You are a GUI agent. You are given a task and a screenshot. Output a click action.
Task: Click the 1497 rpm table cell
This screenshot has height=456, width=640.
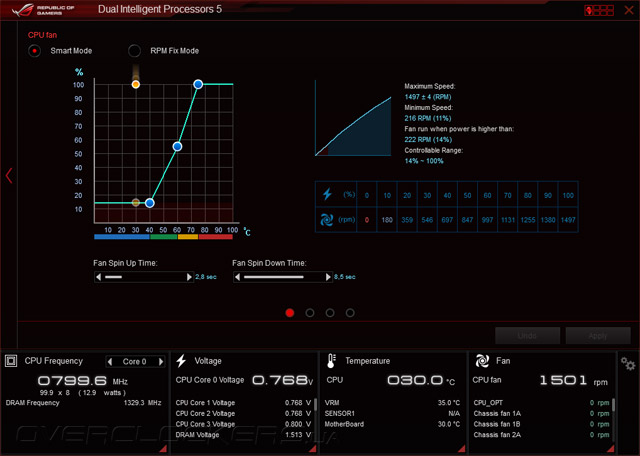[568, 220]
